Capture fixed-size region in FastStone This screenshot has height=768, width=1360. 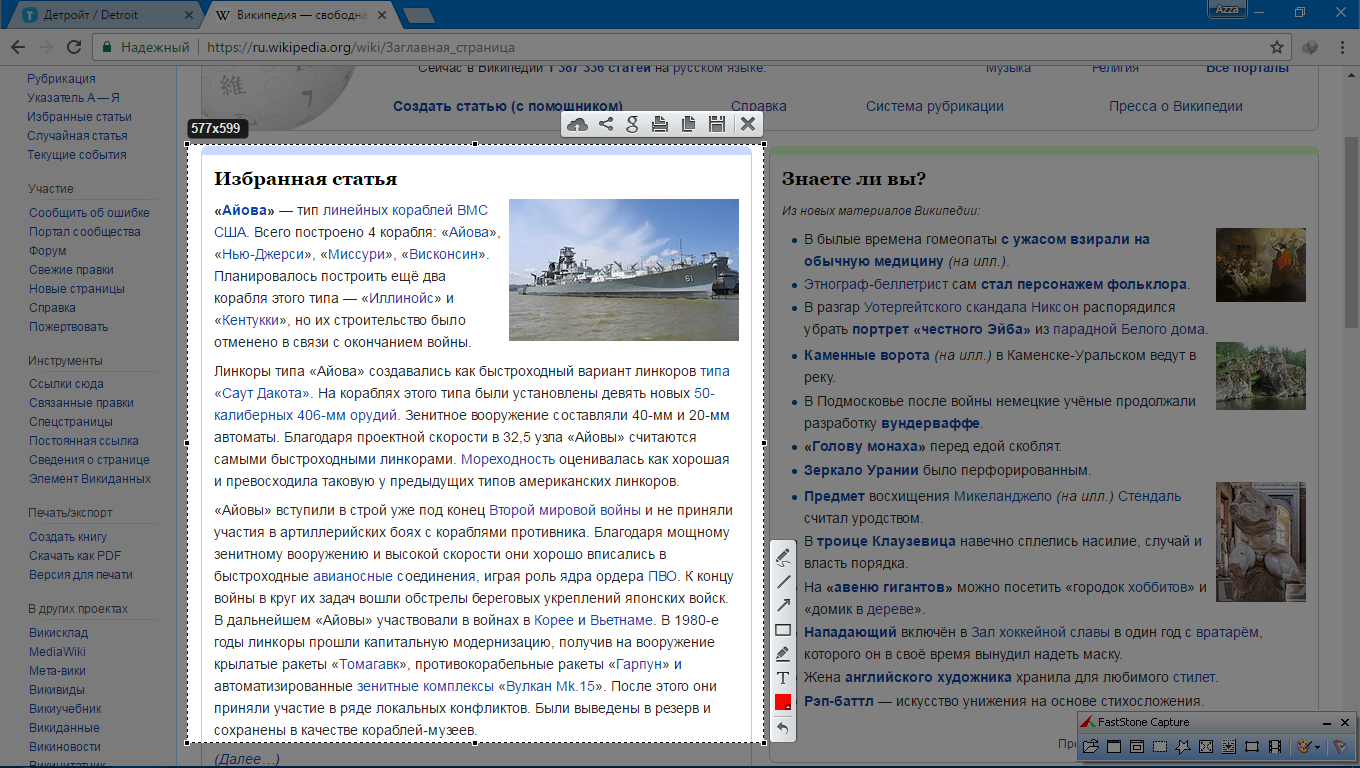[1252, 746]
